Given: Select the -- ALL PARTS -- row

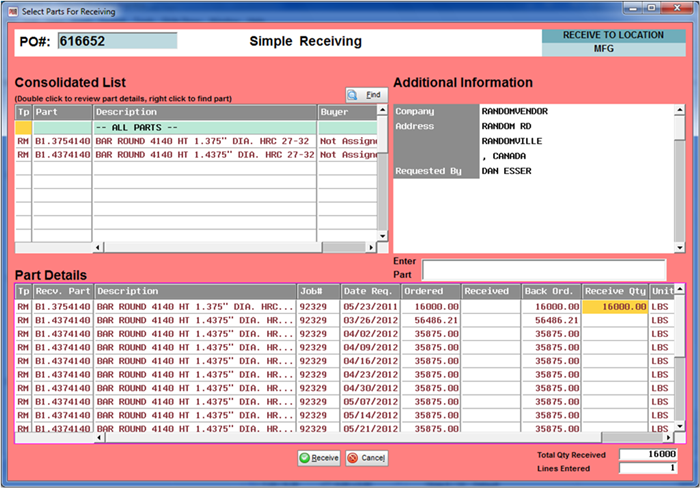Looking at the screenshot, I should pos(196,128).
